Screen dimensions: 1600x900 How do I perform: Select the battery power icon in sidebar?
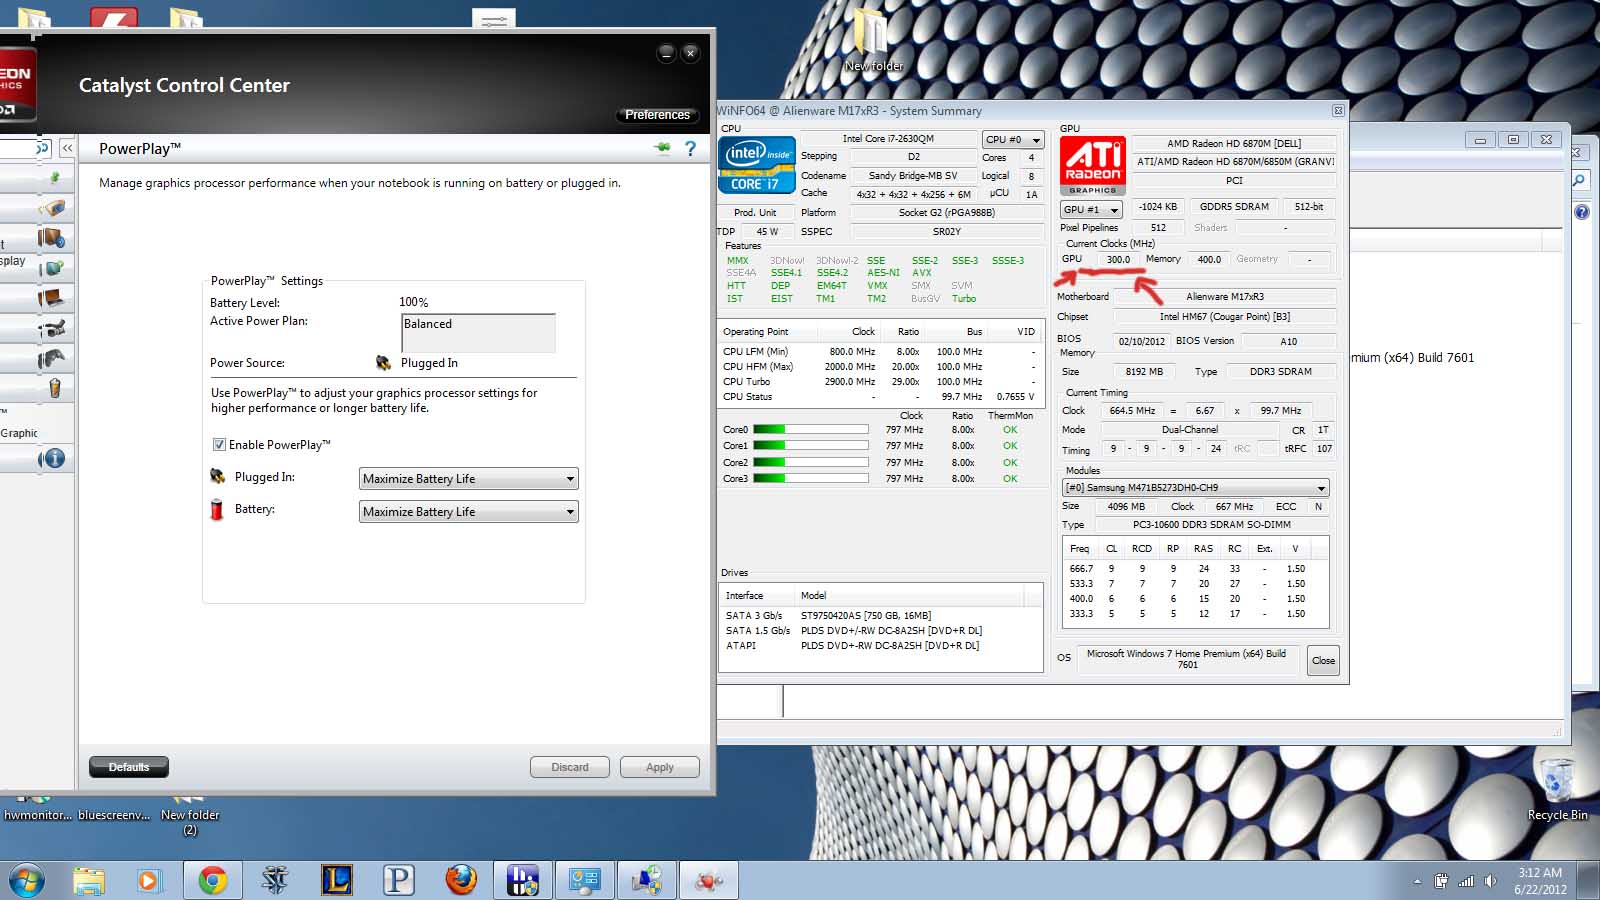coord(54,388)
